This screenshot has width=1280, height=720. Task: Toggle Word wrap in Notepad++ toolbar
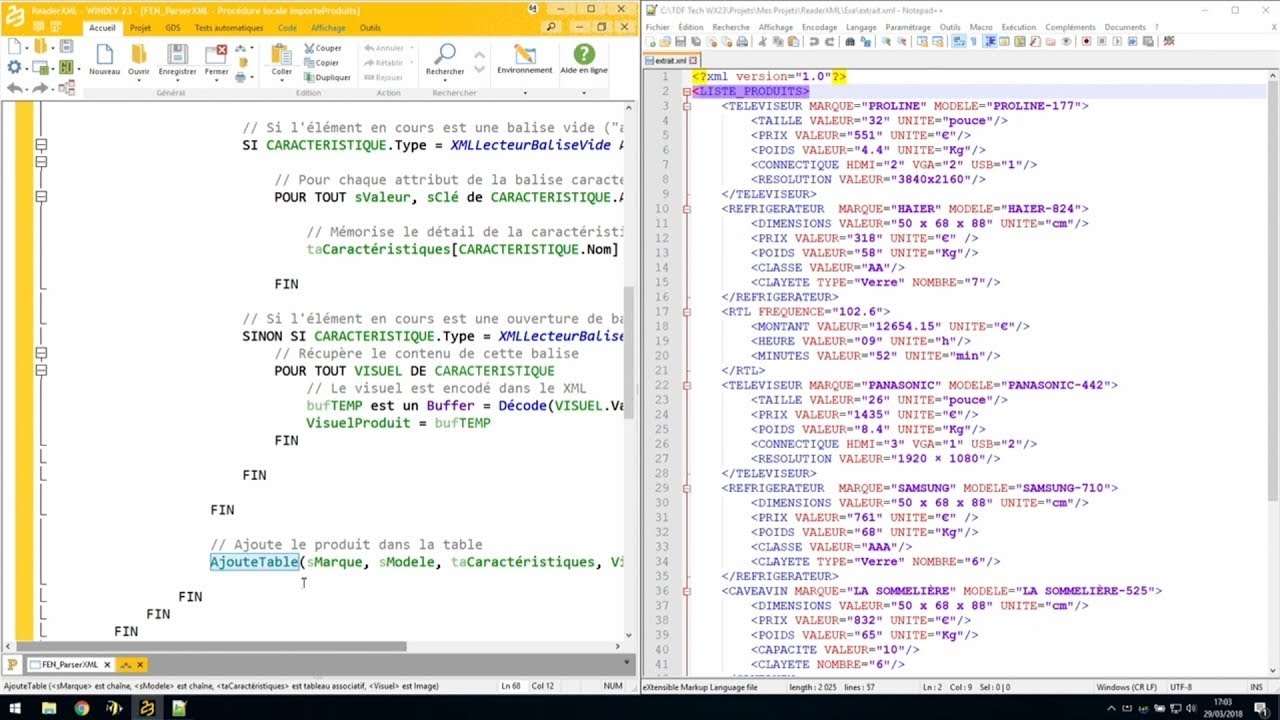click(957, 41)
